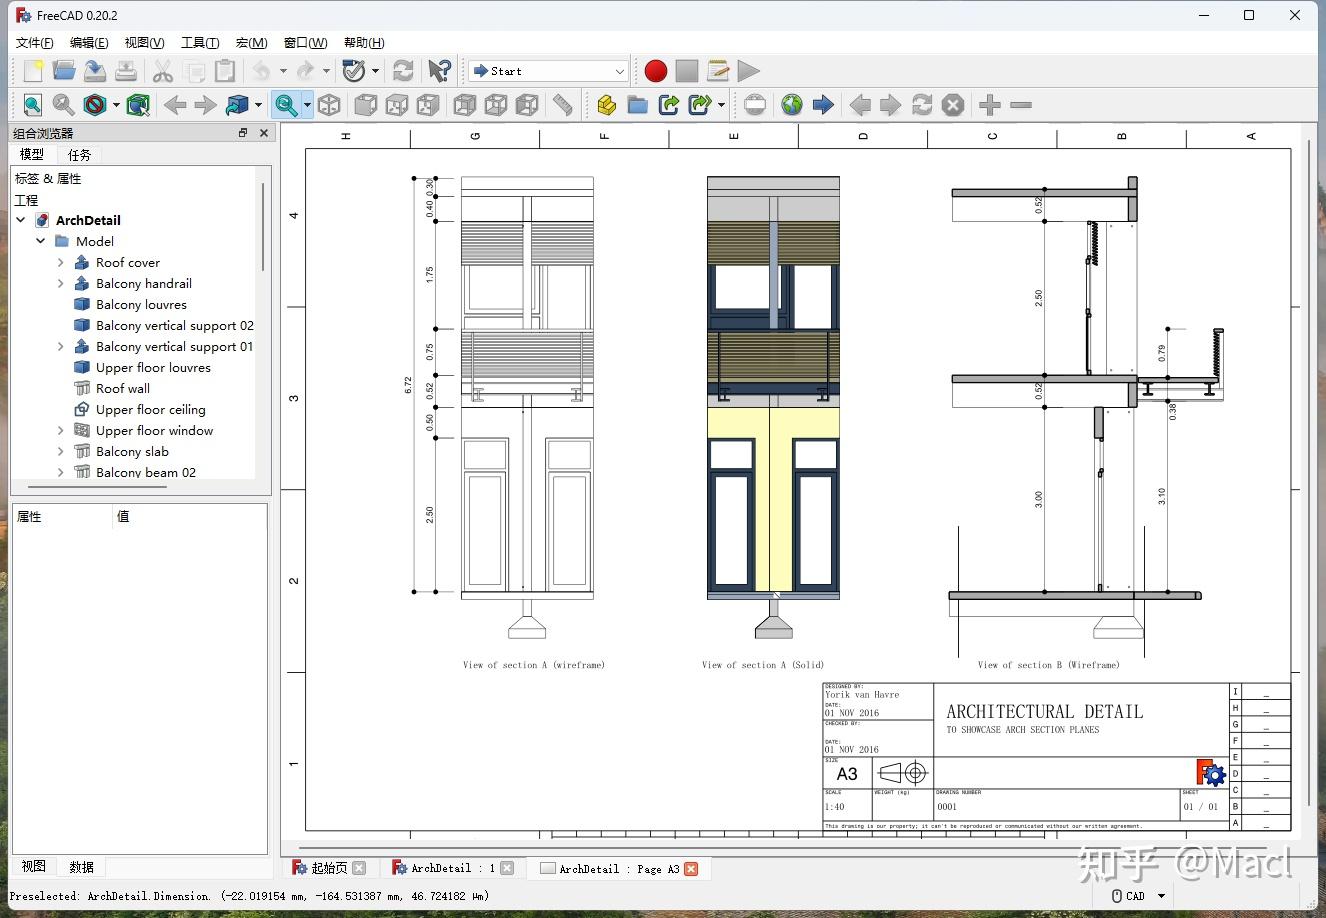Expand the Roof cover tree item
1326x918 pixels.
(x=61, y=262)
